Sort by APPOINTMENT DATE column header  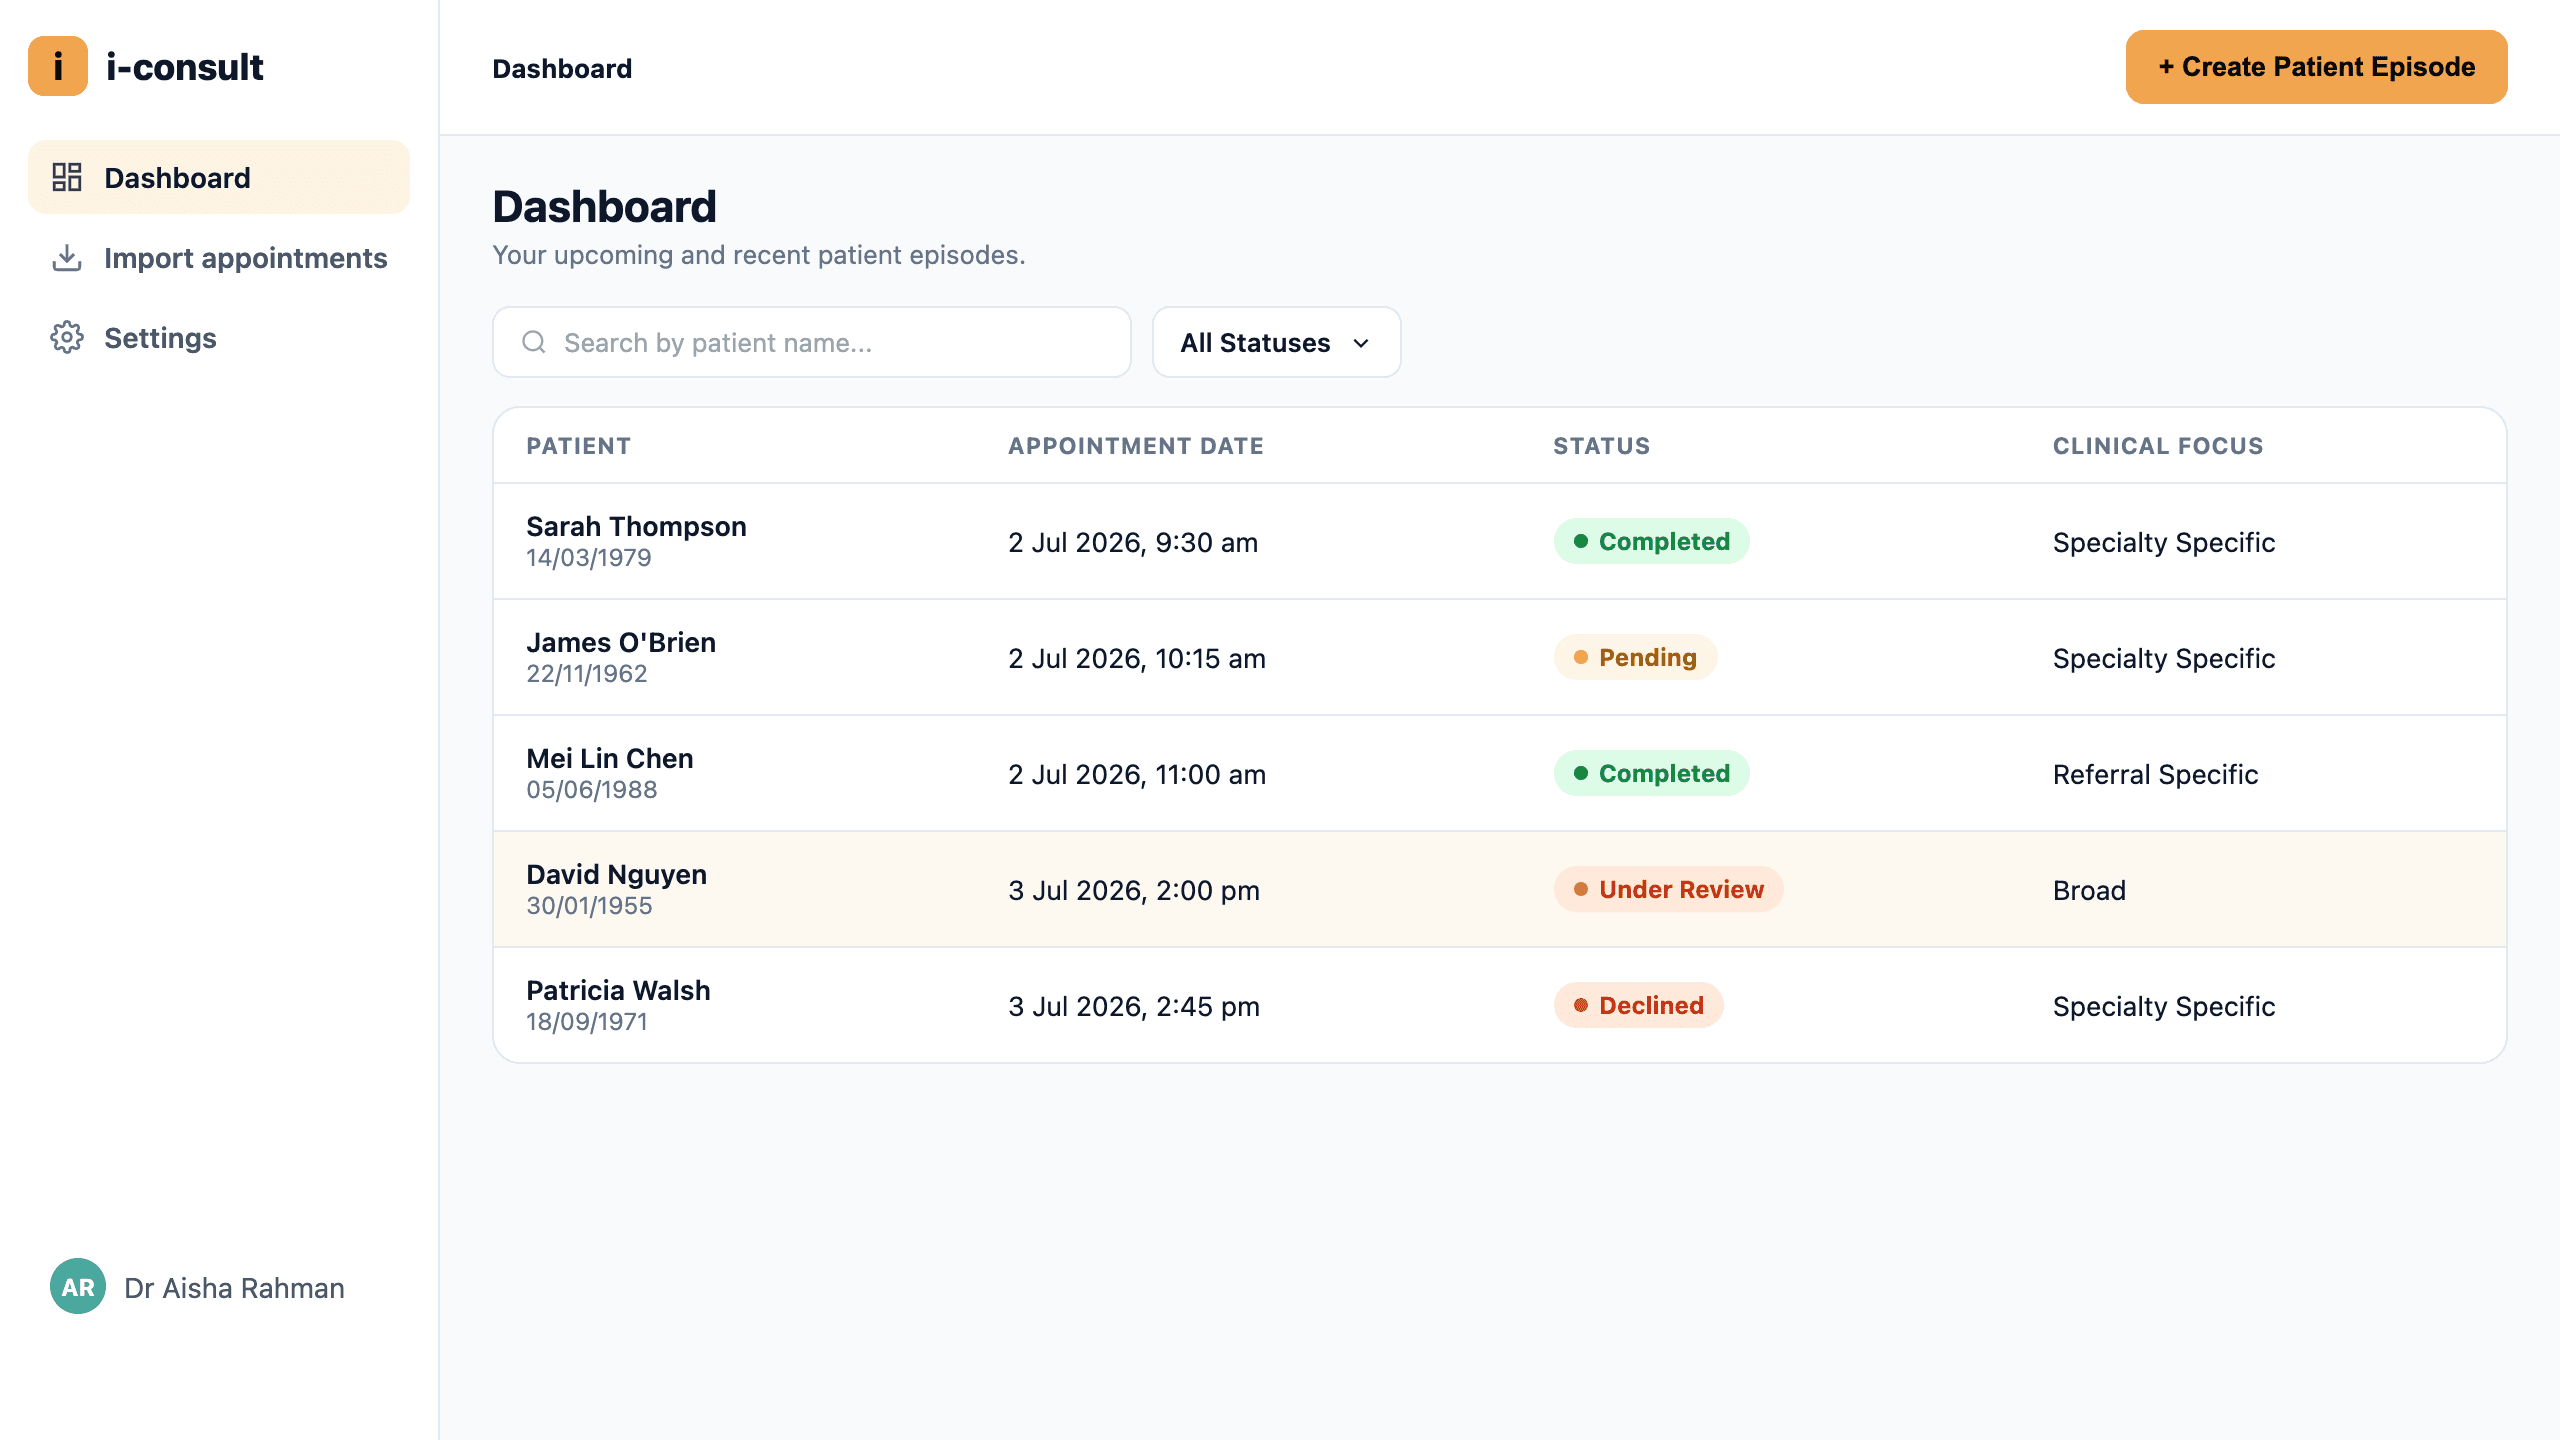click(x=1136, y=446)
